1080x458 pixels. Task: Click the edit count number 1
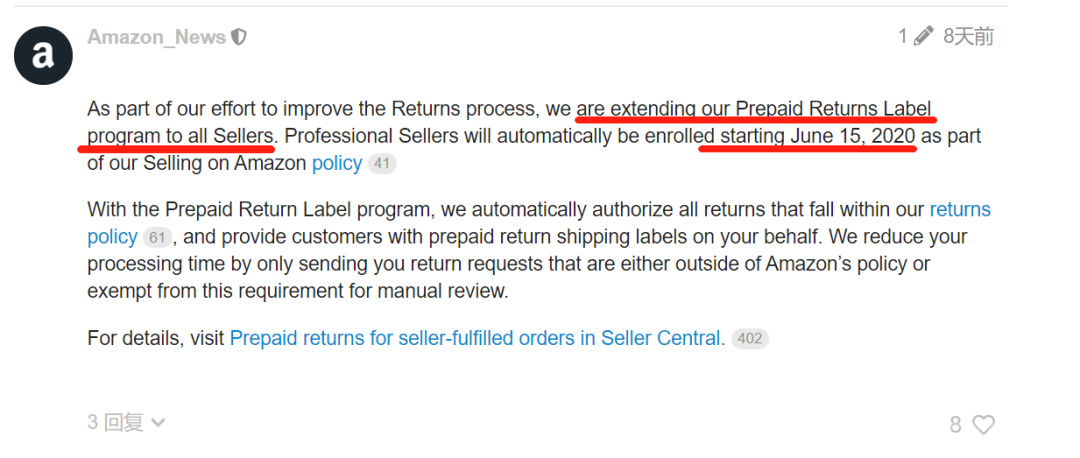tap(902, 37)
